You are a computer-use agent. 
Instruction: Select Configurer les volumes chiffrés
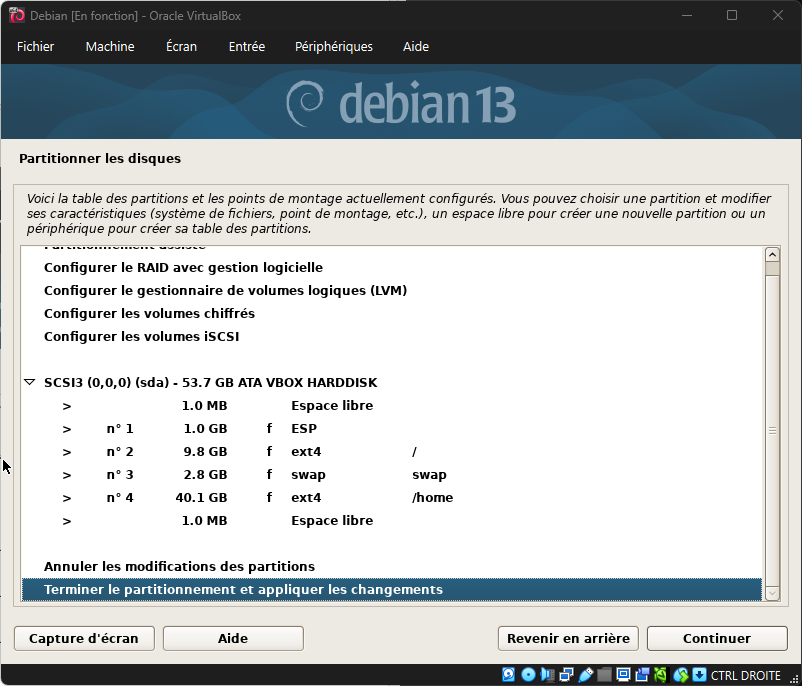(x=149, y=314)
